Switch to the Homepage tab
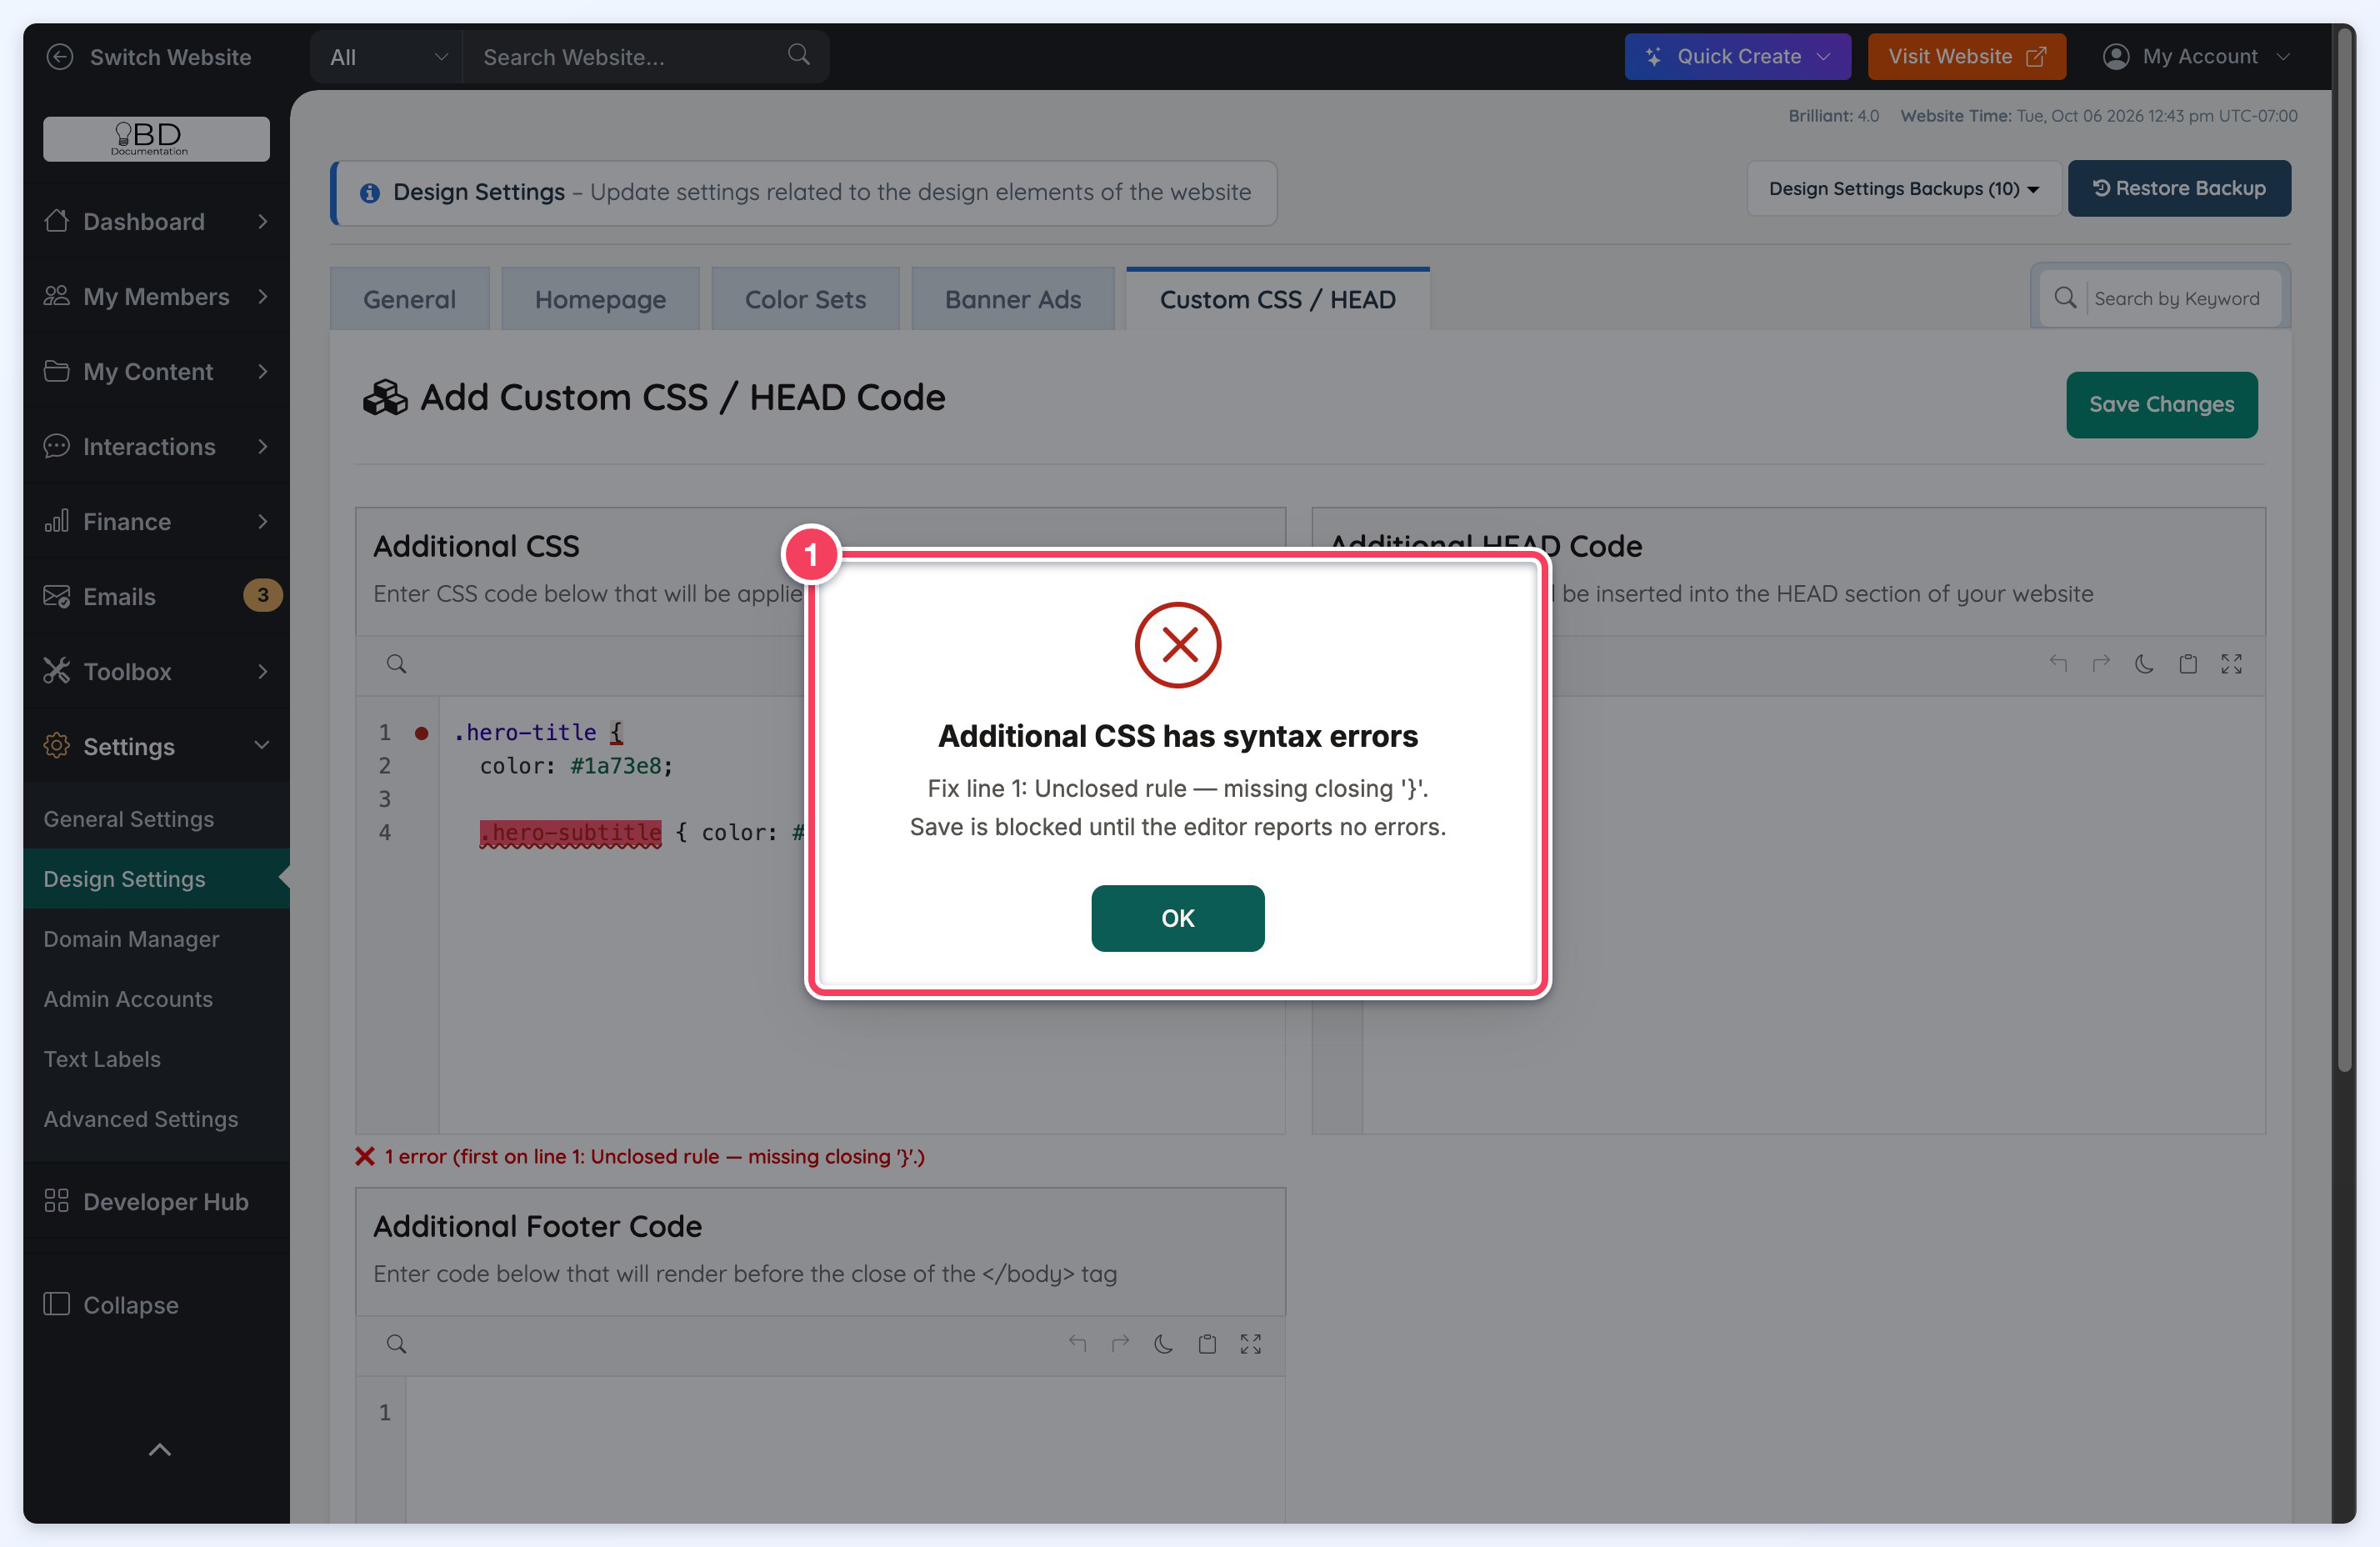2380x1547 pixels. pos(600,299)
